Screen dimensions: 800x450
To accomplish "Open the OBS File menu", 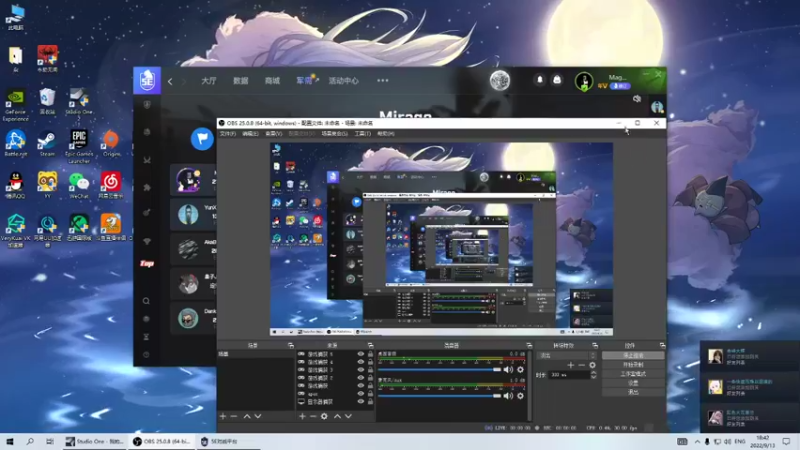I will tap(228, 134).
